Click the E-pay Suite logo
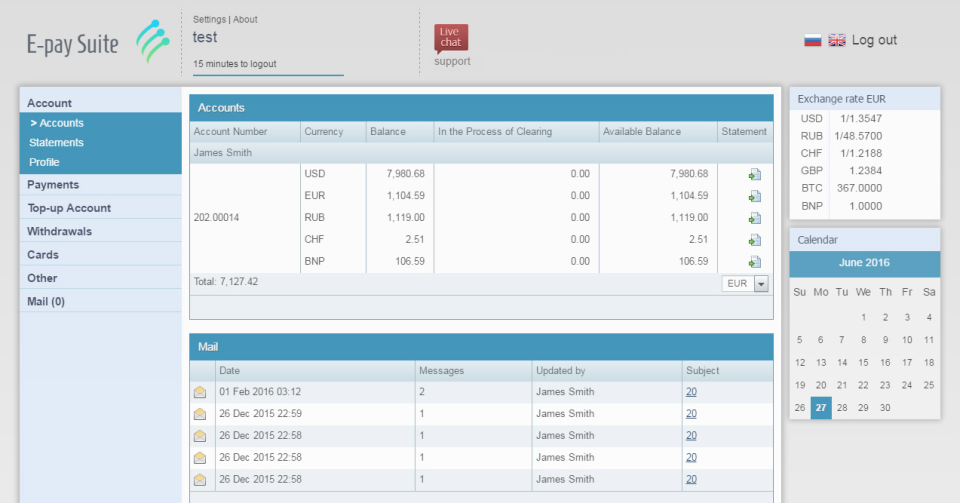Viewport: 960px width, 503px height. (x=98, y=43)
